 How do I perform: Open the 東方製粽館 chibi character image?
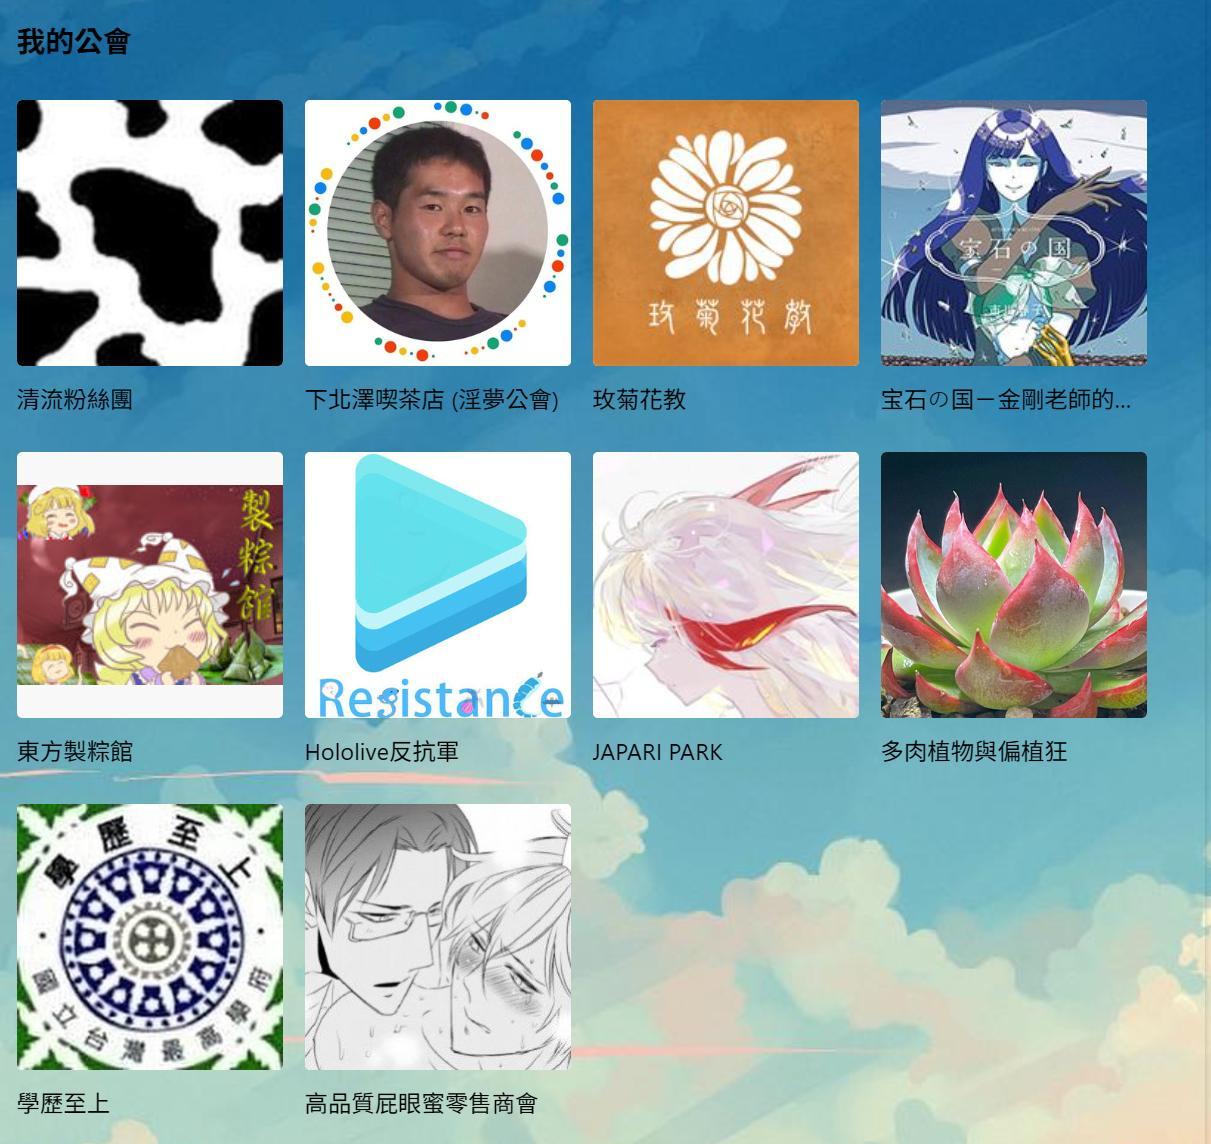(x=150, y=585)
